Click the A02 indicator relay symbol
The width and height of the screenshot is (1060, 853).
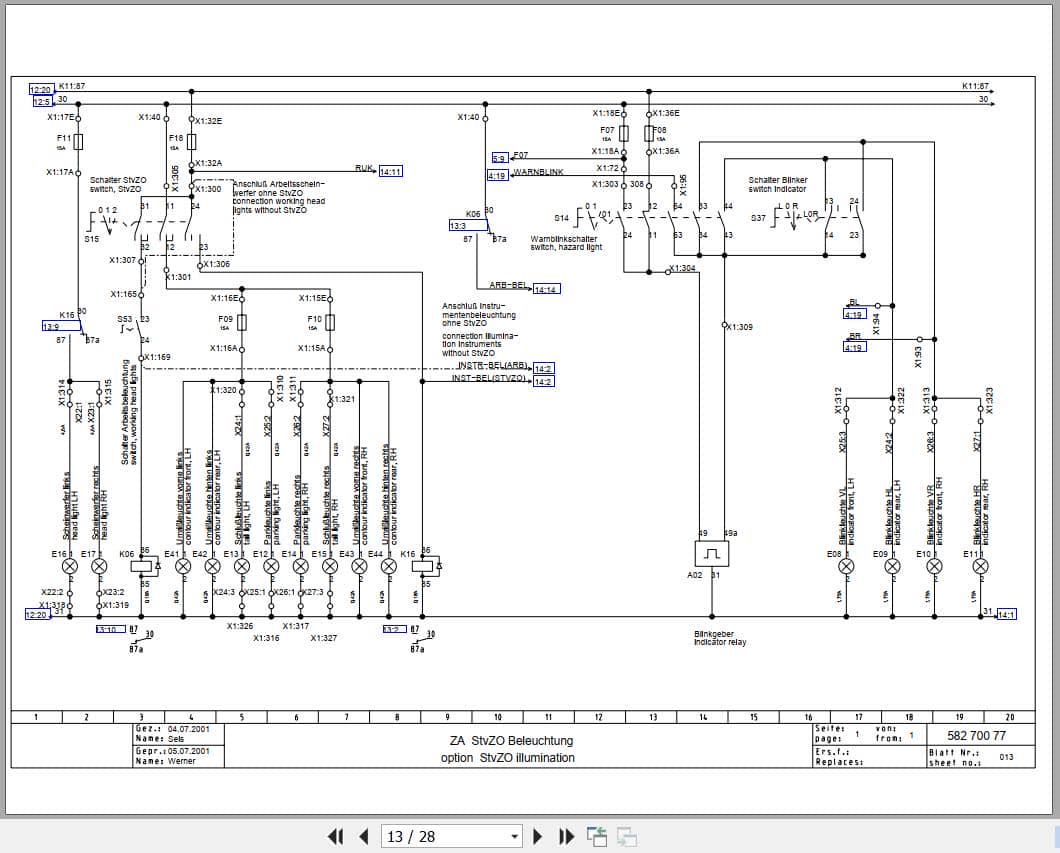coord(712,554)
